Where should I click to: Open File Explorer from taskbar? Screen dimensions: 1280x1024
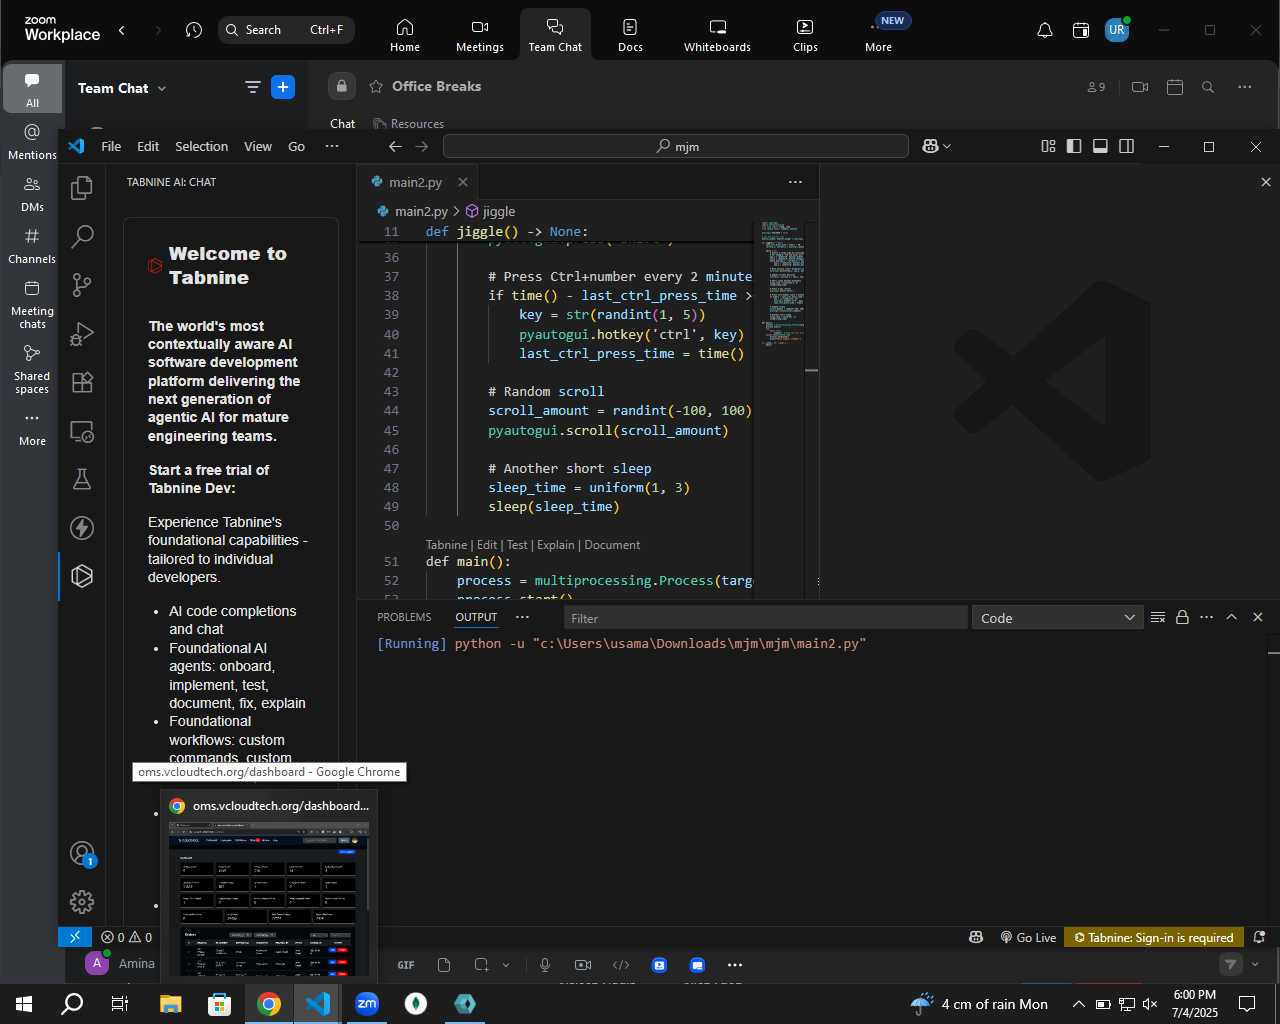point(171,1003)
